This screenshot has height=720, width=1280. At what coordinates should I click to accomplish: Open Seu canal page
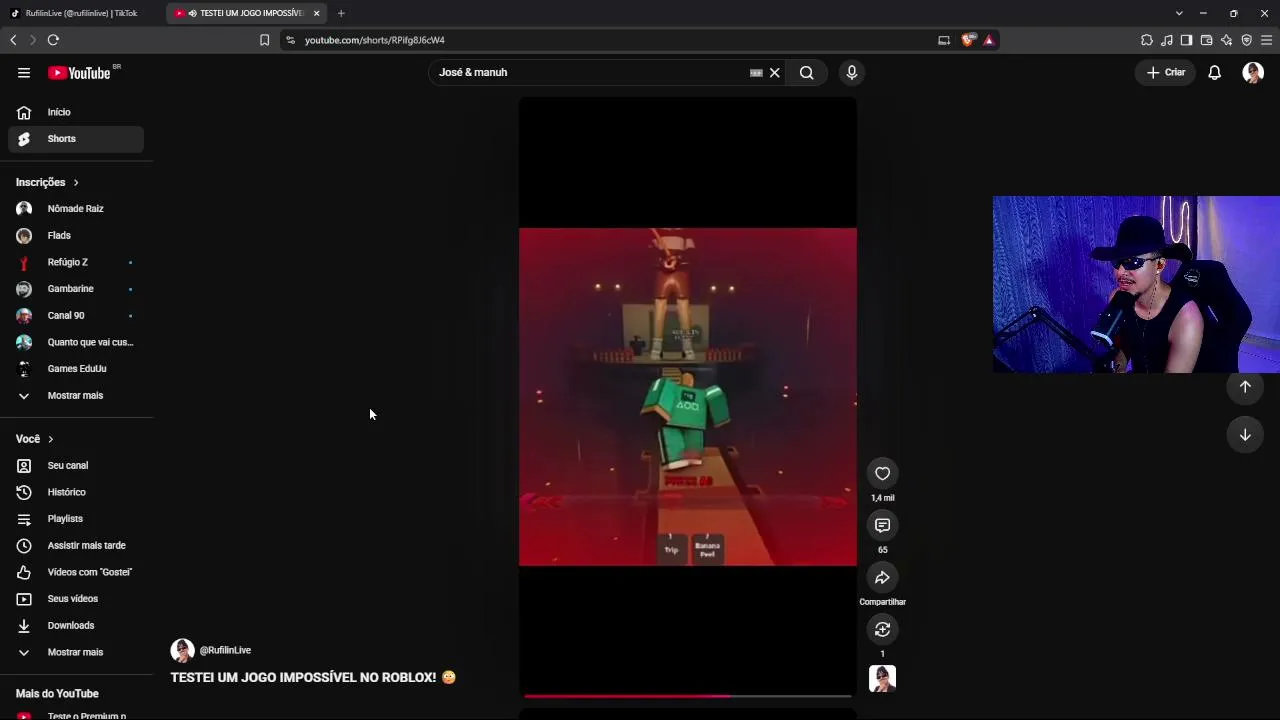point(76,465)
